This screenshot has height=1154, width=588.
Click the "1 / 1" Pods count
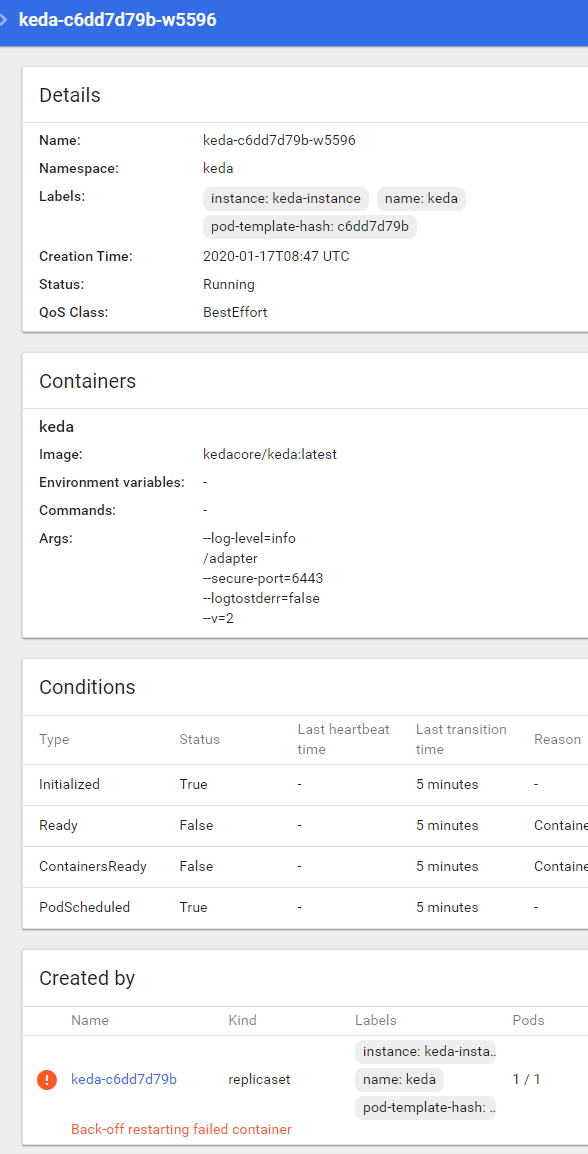526,1079
